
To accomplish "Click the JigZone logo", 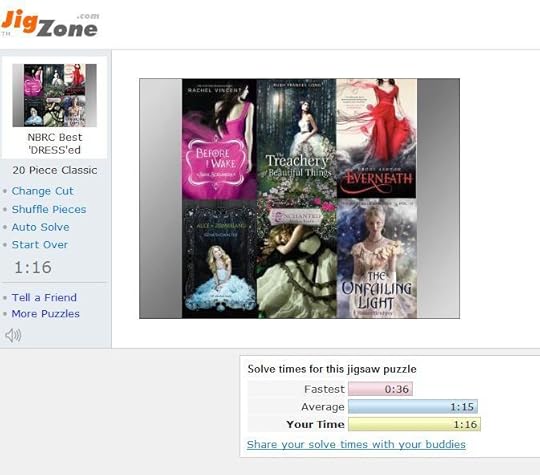I will (50, 23).
